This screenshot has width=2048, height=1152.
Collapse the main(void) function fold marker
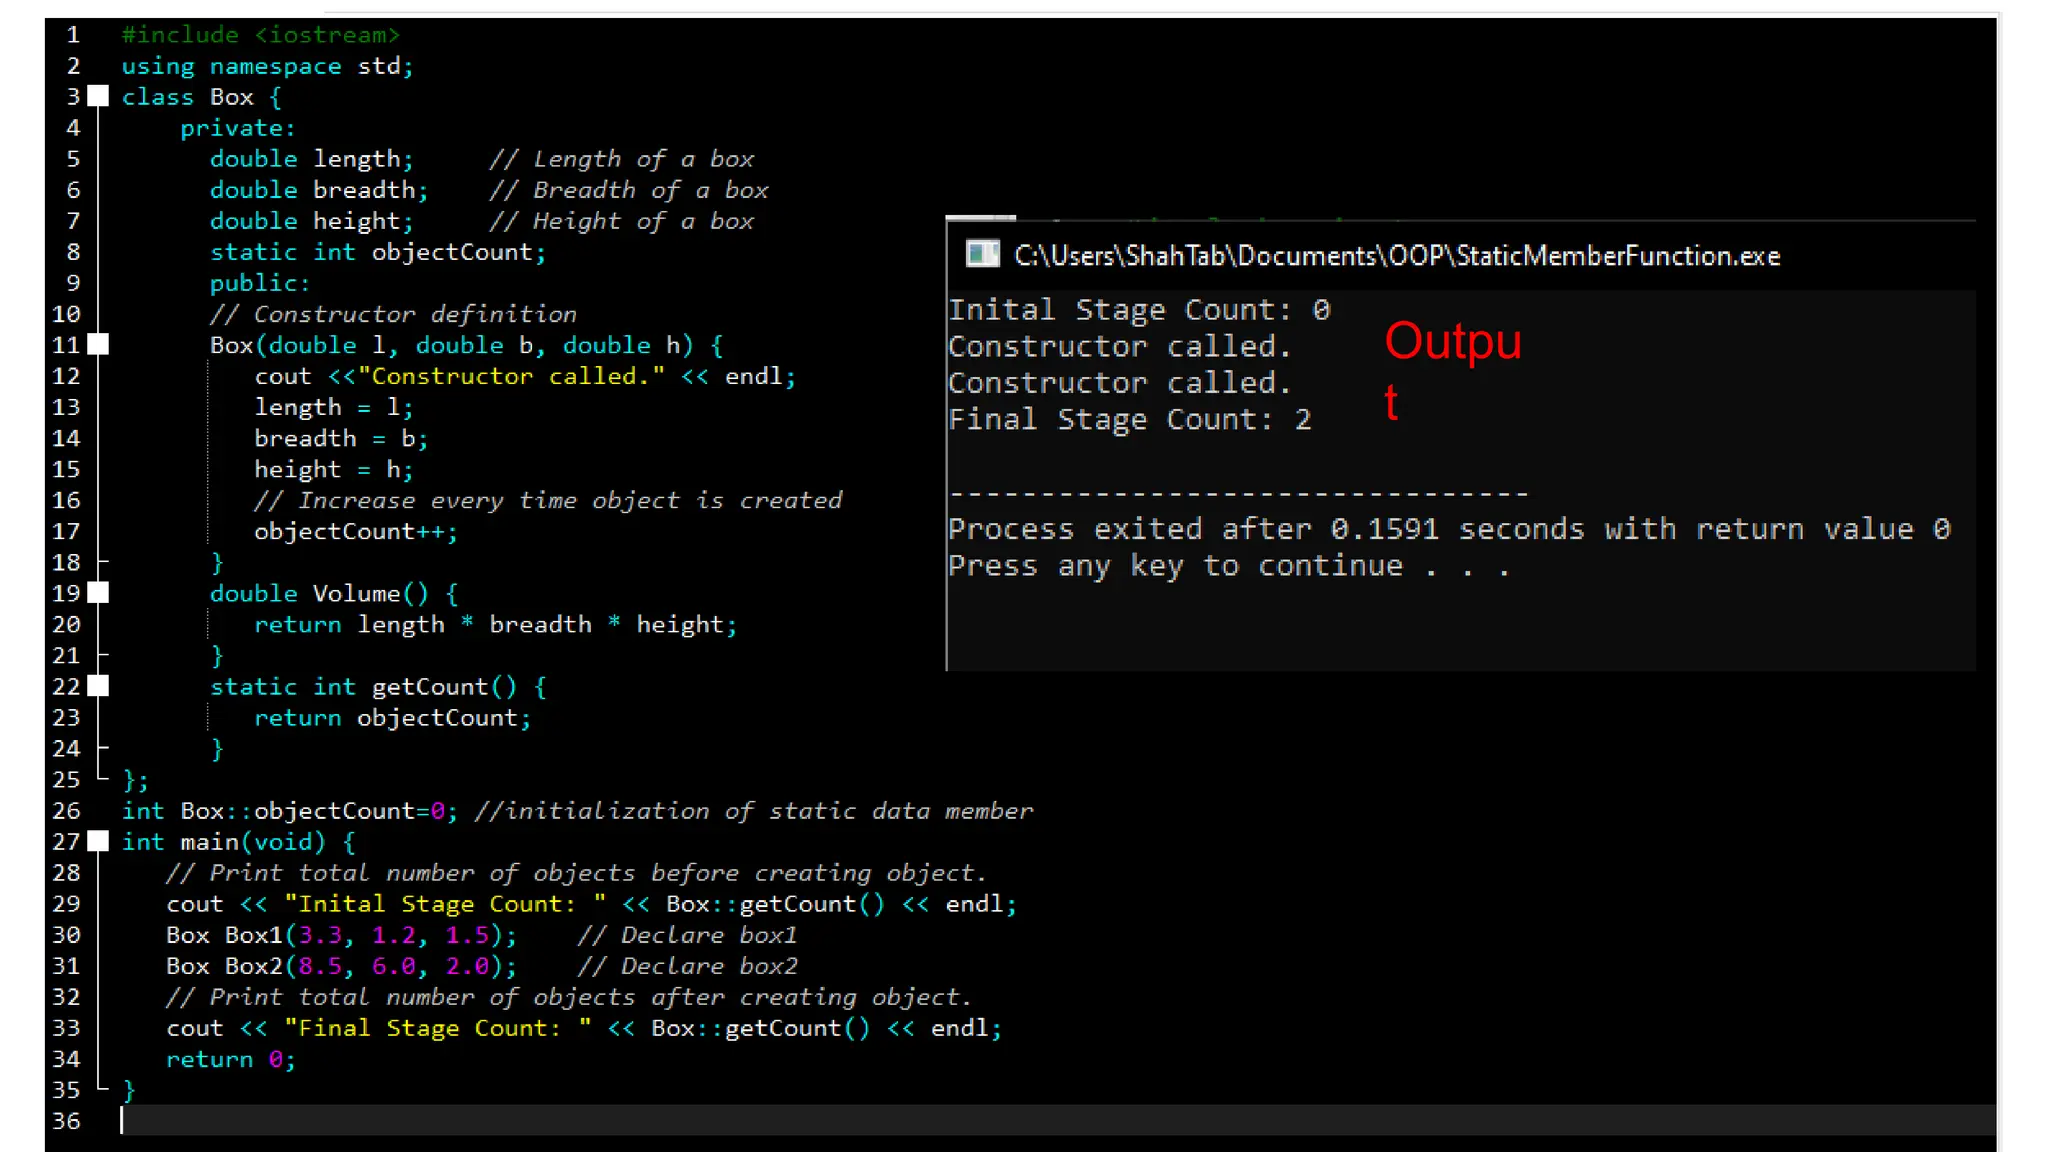98,841
